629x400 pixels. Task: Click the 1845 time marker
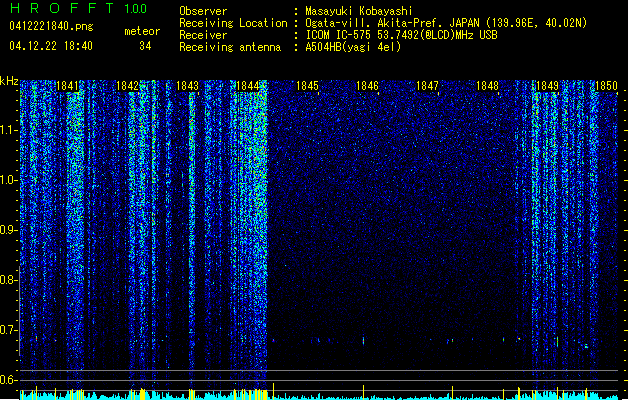[307, 86]
